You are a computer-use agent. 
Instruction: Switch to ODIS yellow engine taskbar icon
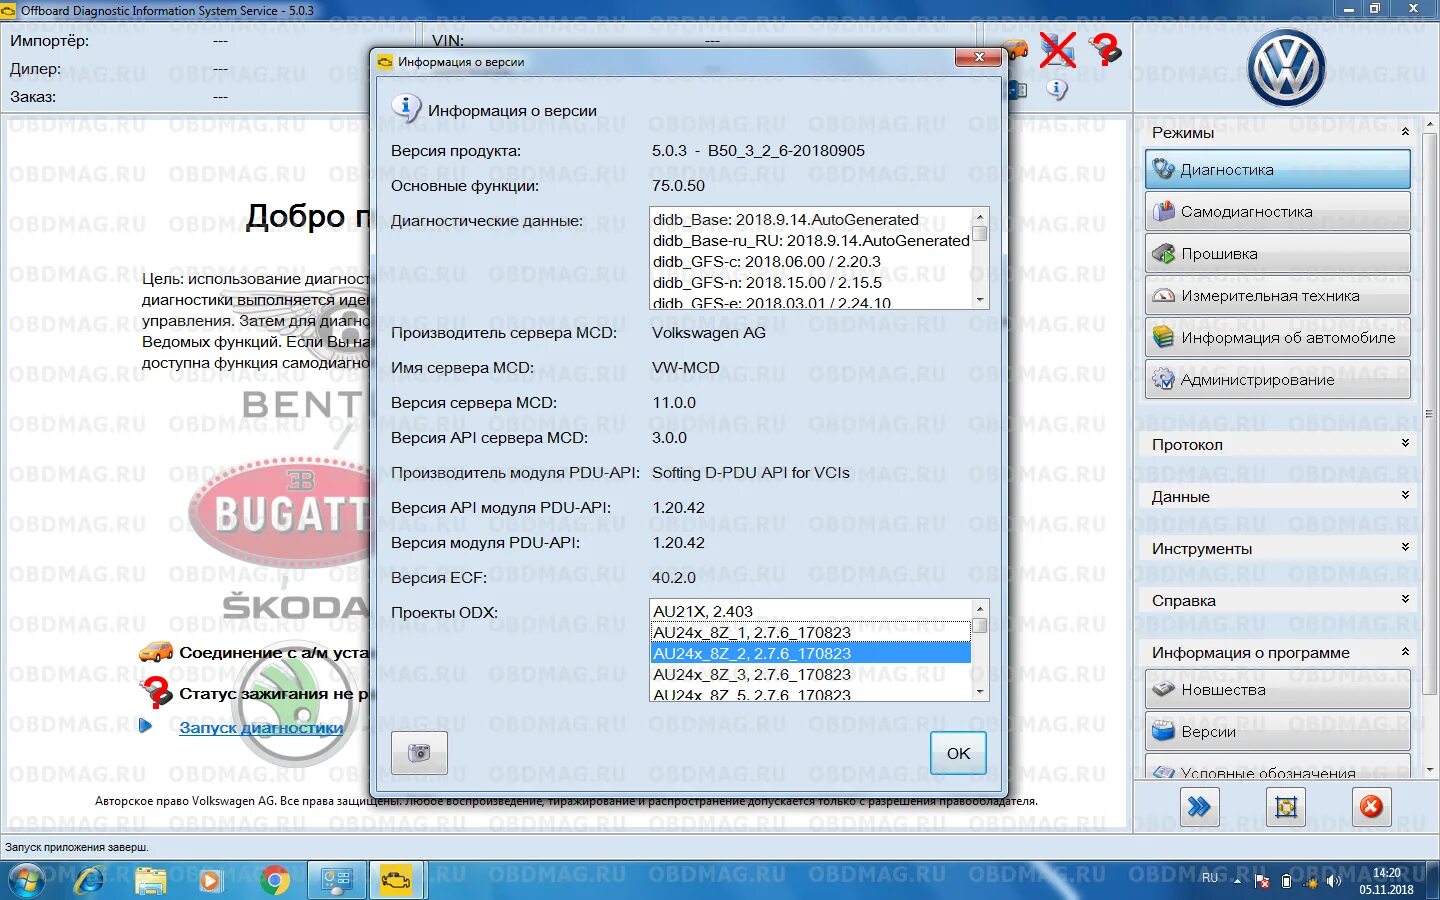[x=396, y=880]
